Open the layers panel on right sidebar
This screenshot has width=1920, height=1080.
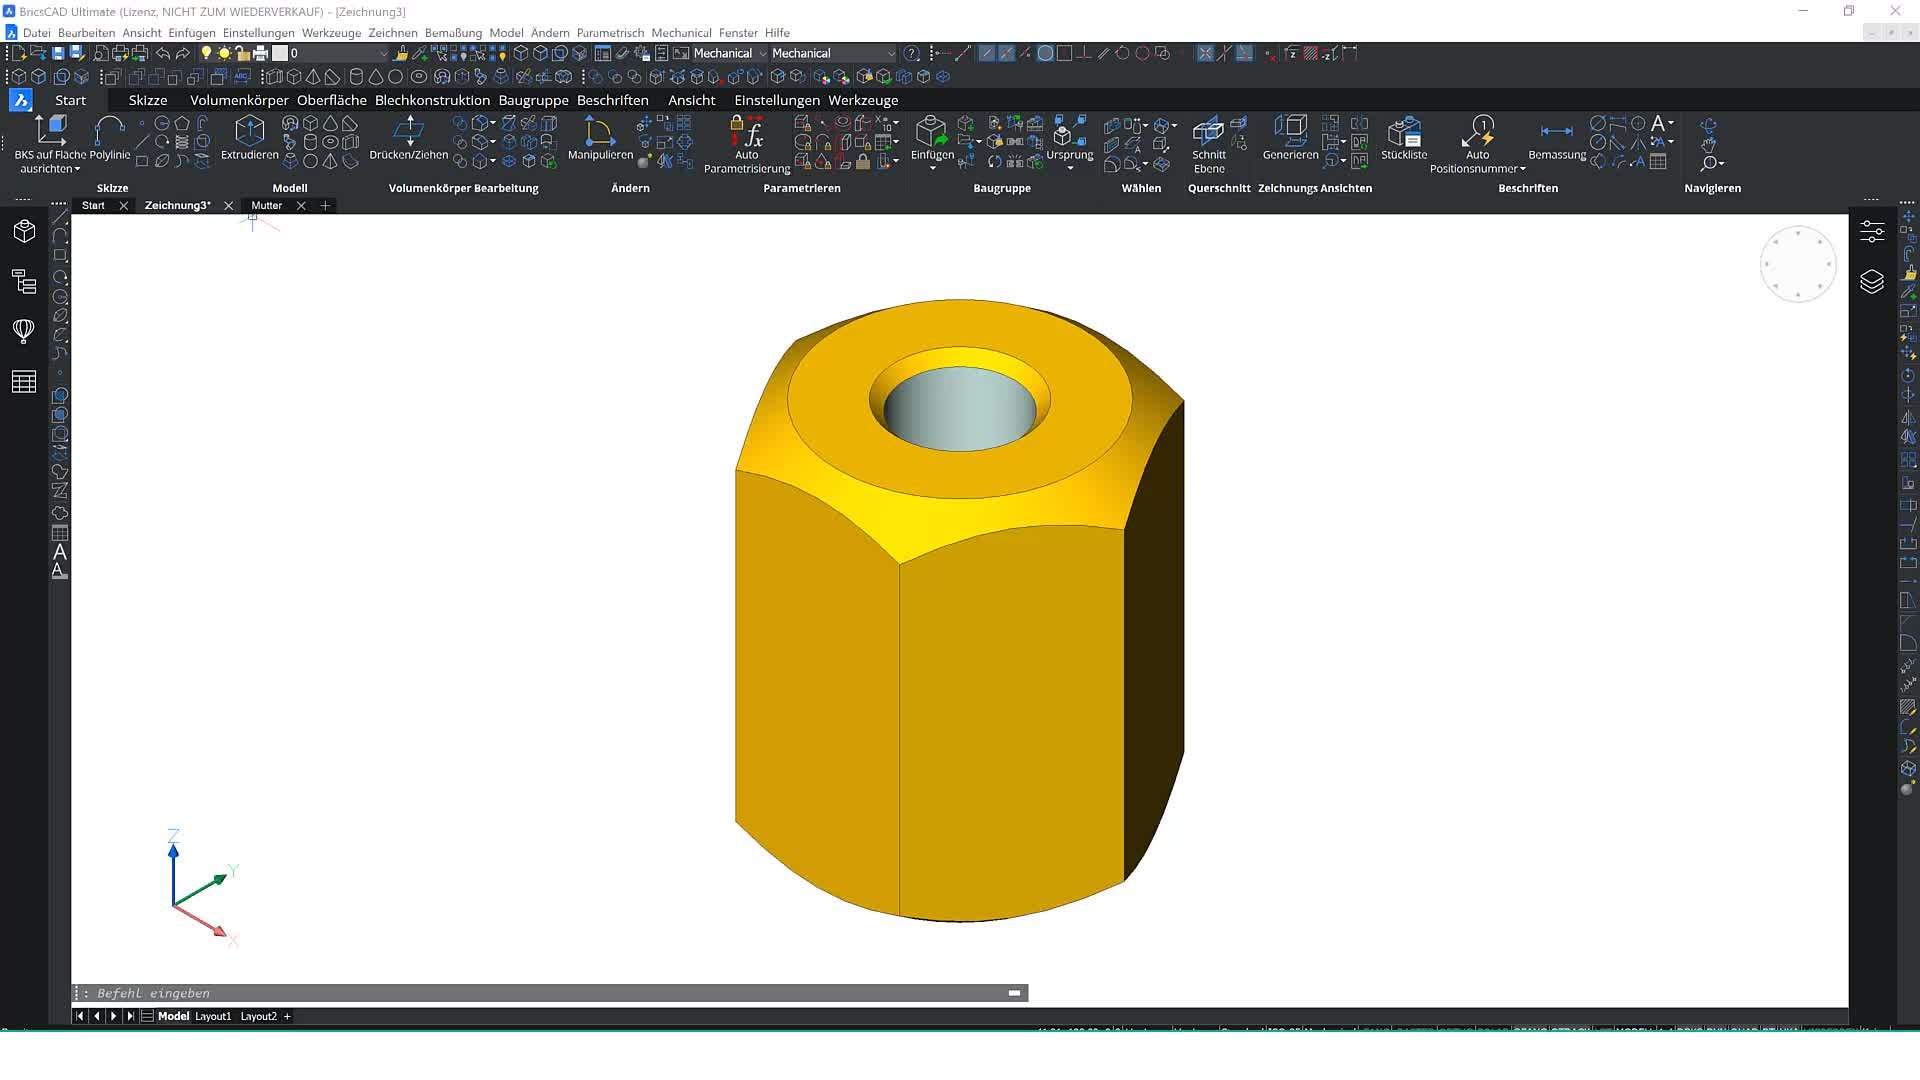pyautogui.click(x=1872, y=282)
